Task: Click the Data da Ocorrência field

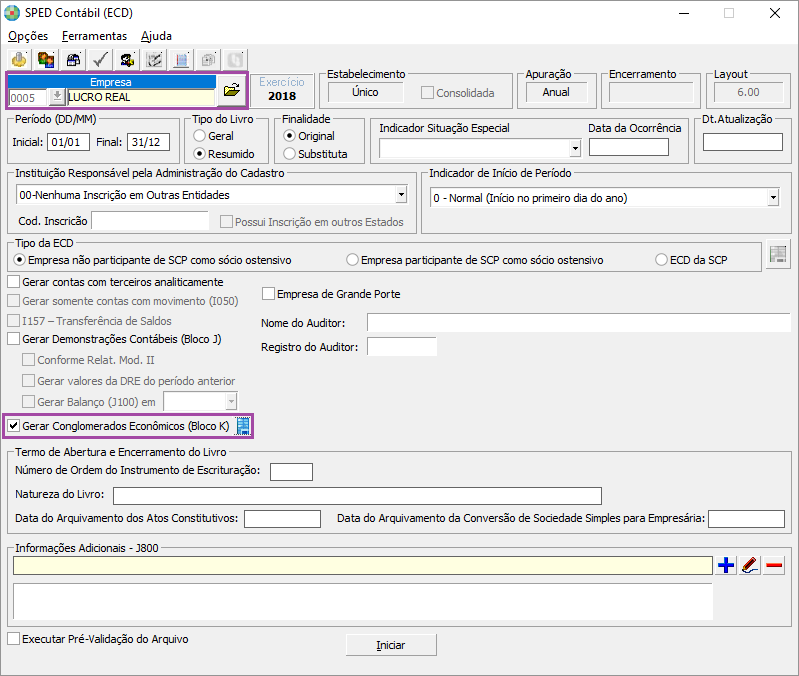Action: click(629, 147)
